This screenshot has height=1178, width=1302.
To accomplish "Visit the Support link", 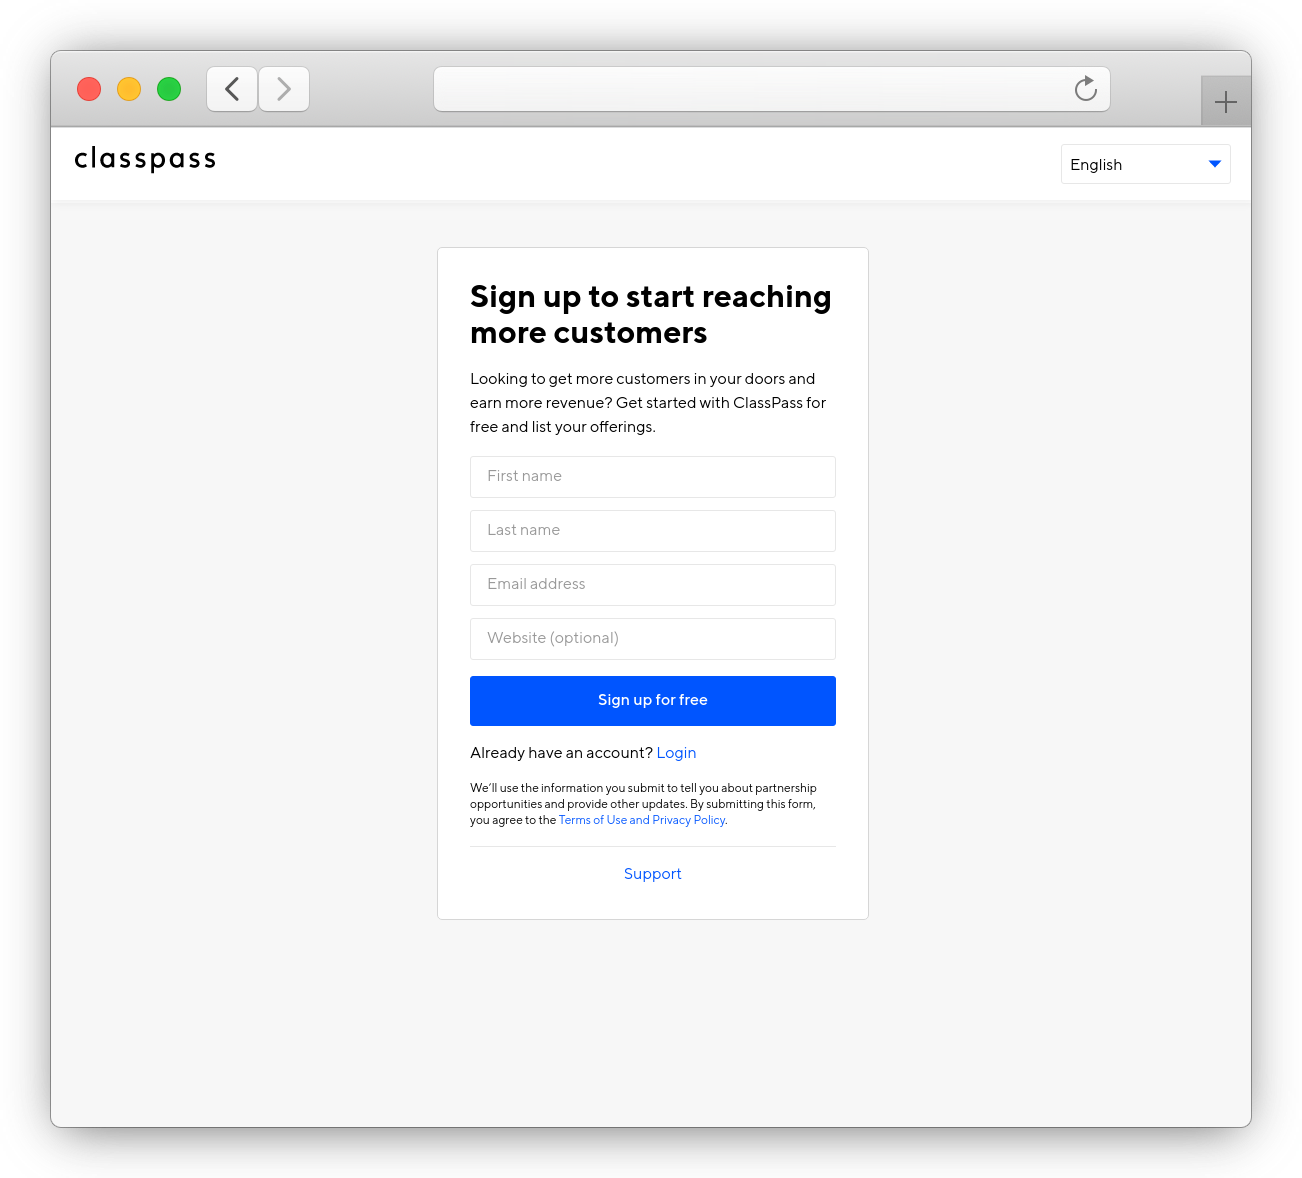I will [653, 874].
